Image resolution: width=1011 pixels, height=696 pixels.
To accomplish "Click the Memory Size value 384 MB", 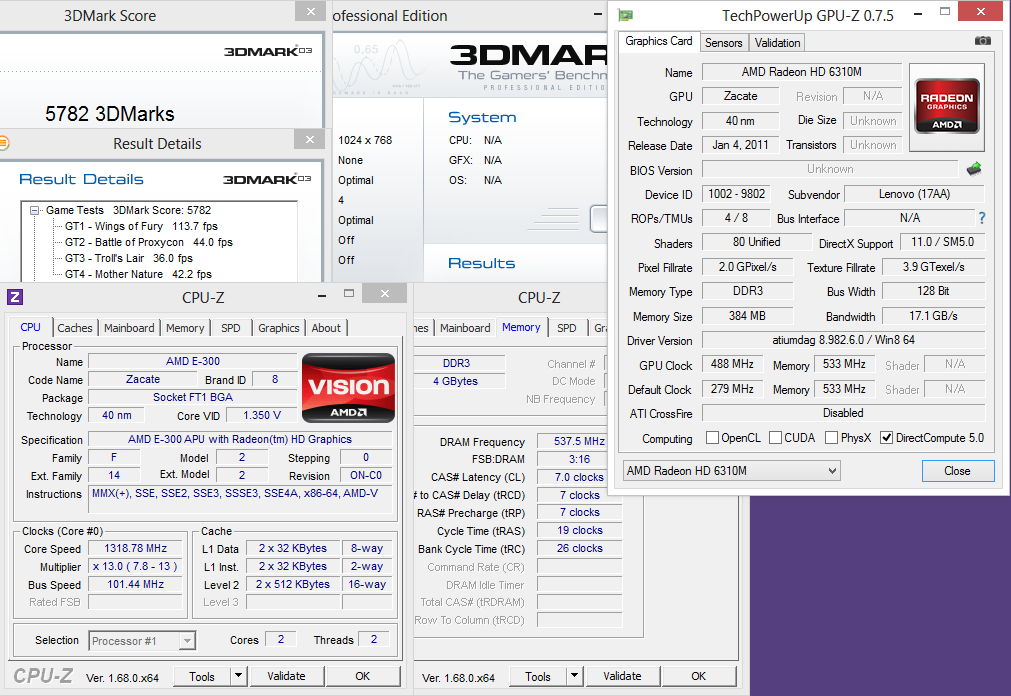I will point(747,316).
